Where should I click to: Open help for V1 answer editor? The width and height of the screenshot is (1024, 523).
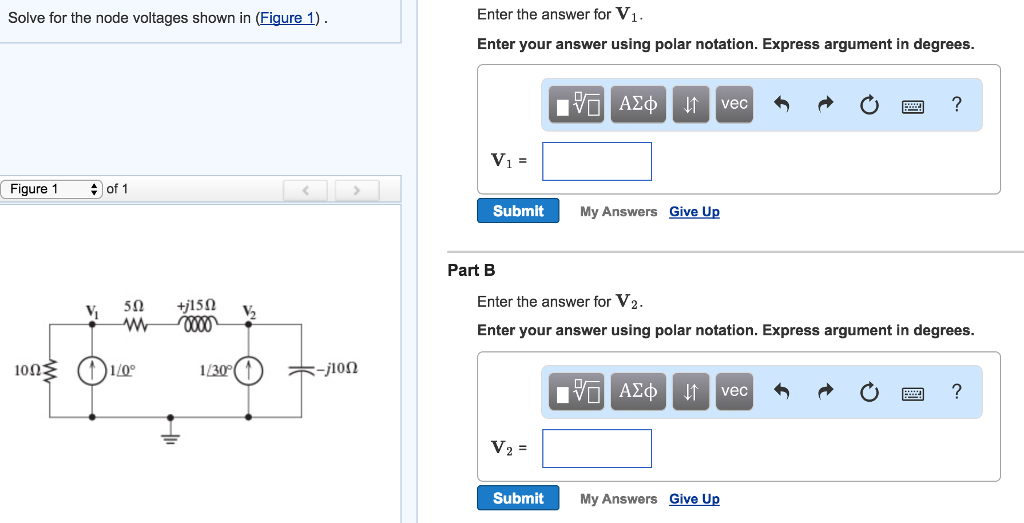tap(956, 104)
